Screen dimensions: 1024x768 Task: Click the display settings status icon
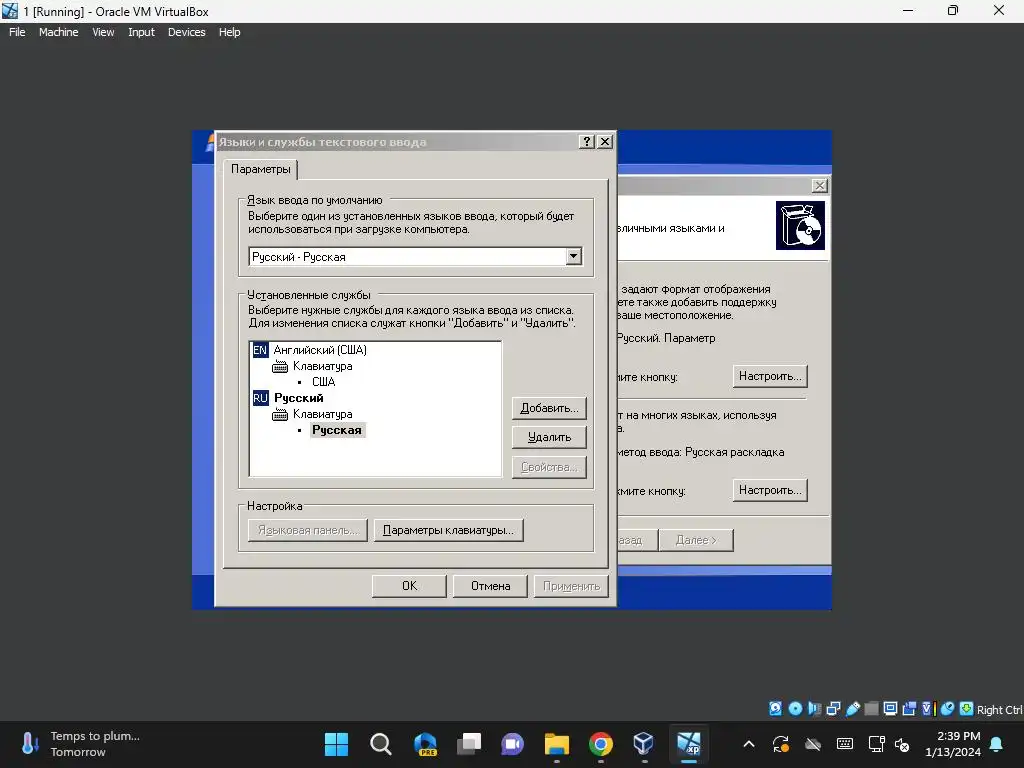click(890, 709)
